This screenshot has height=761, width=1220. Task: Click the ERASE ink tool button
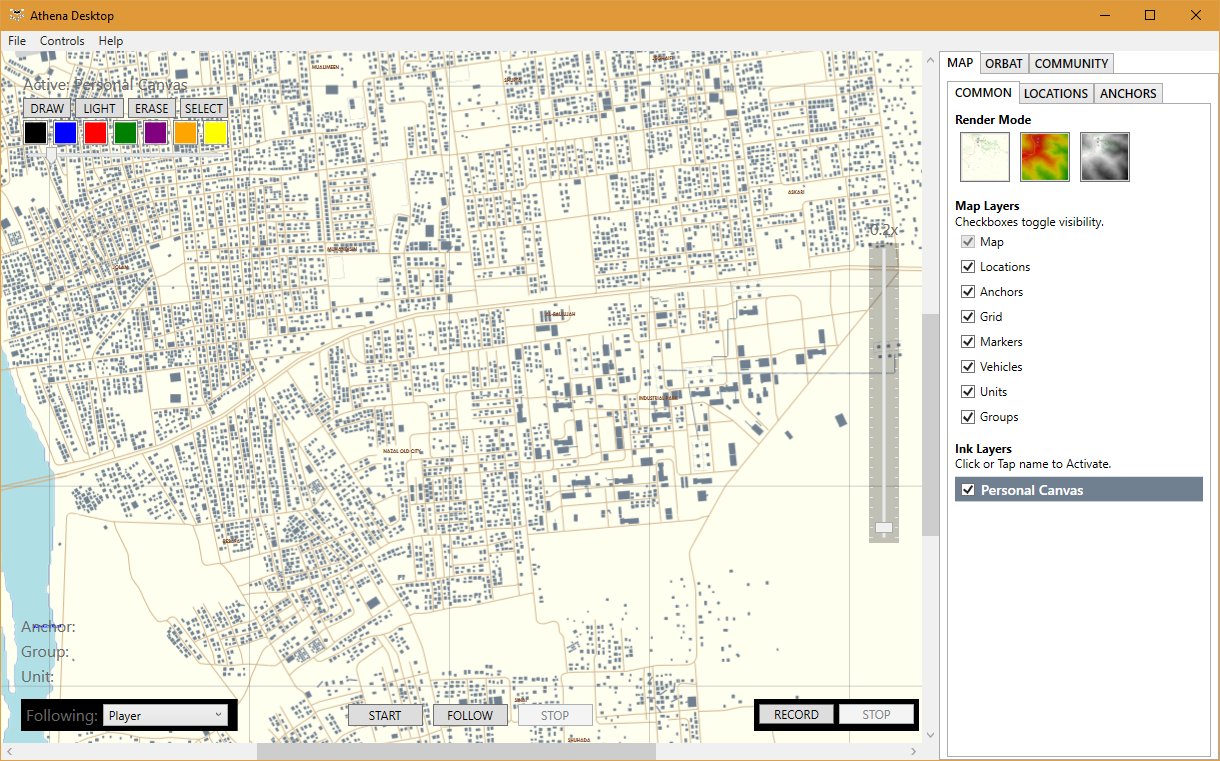[x=152, y=108]
